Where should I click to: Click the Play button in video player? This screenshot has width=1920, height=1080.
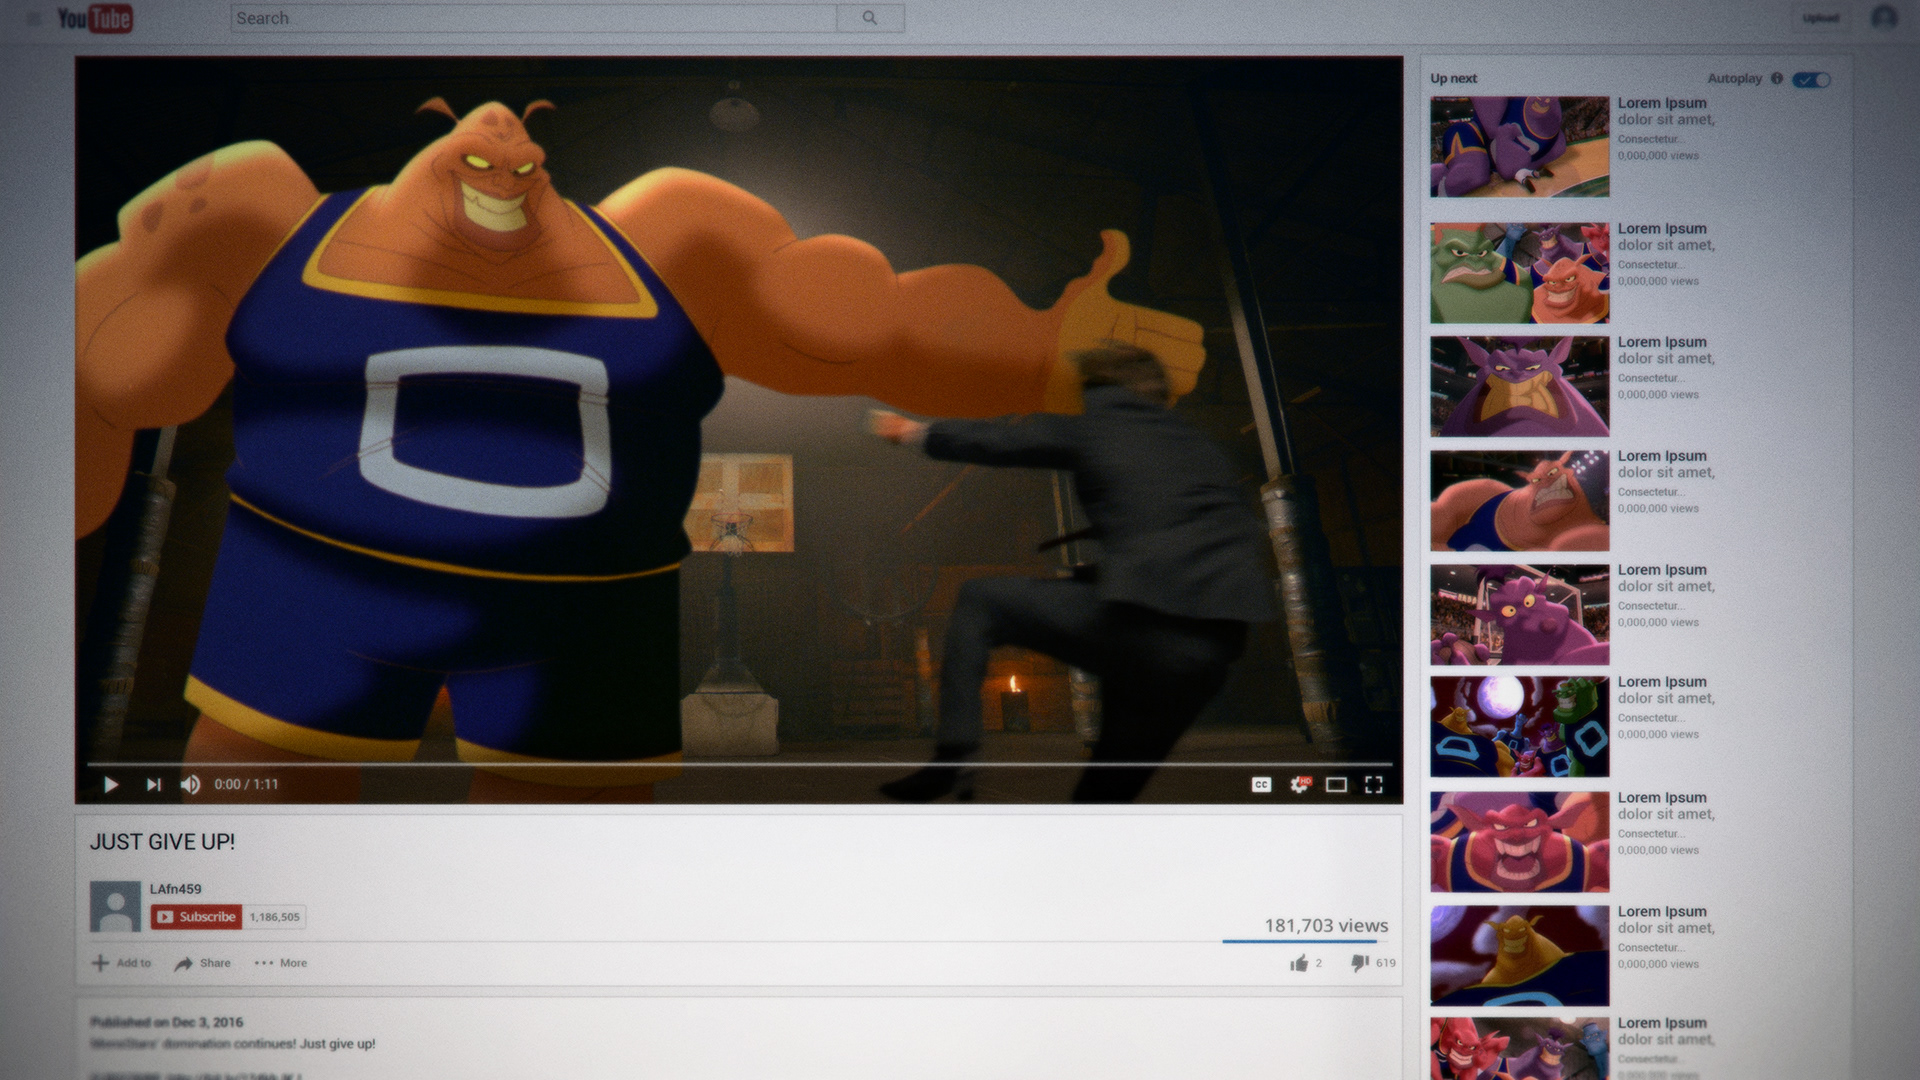111,785
